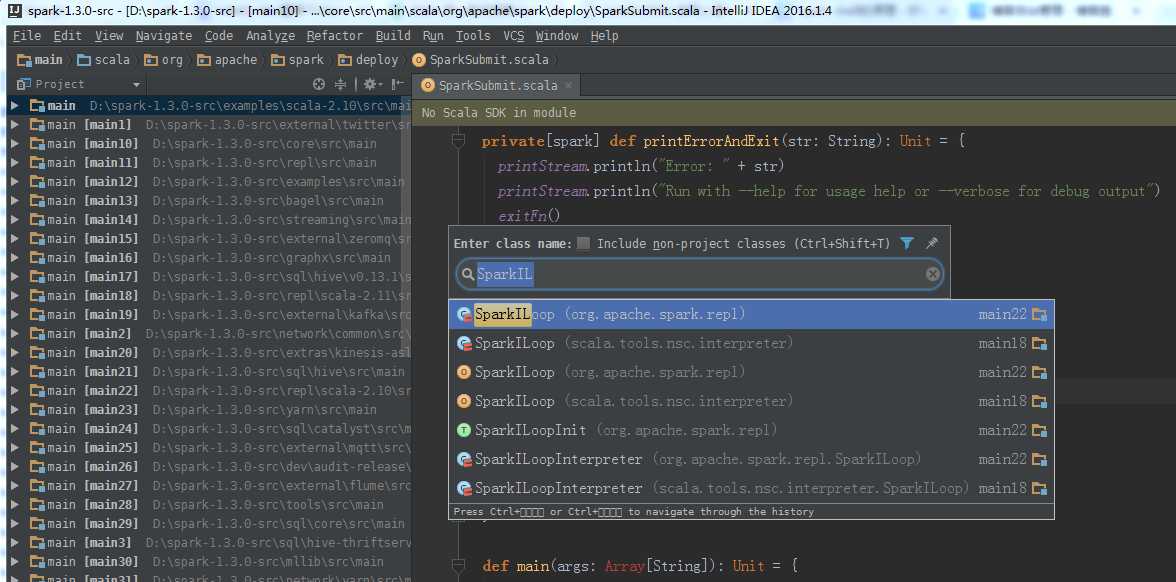Clear the SparkIL search text
The height and width of the screenshot is (582, 1176).
pyautogui.click(x=932, y=274)
